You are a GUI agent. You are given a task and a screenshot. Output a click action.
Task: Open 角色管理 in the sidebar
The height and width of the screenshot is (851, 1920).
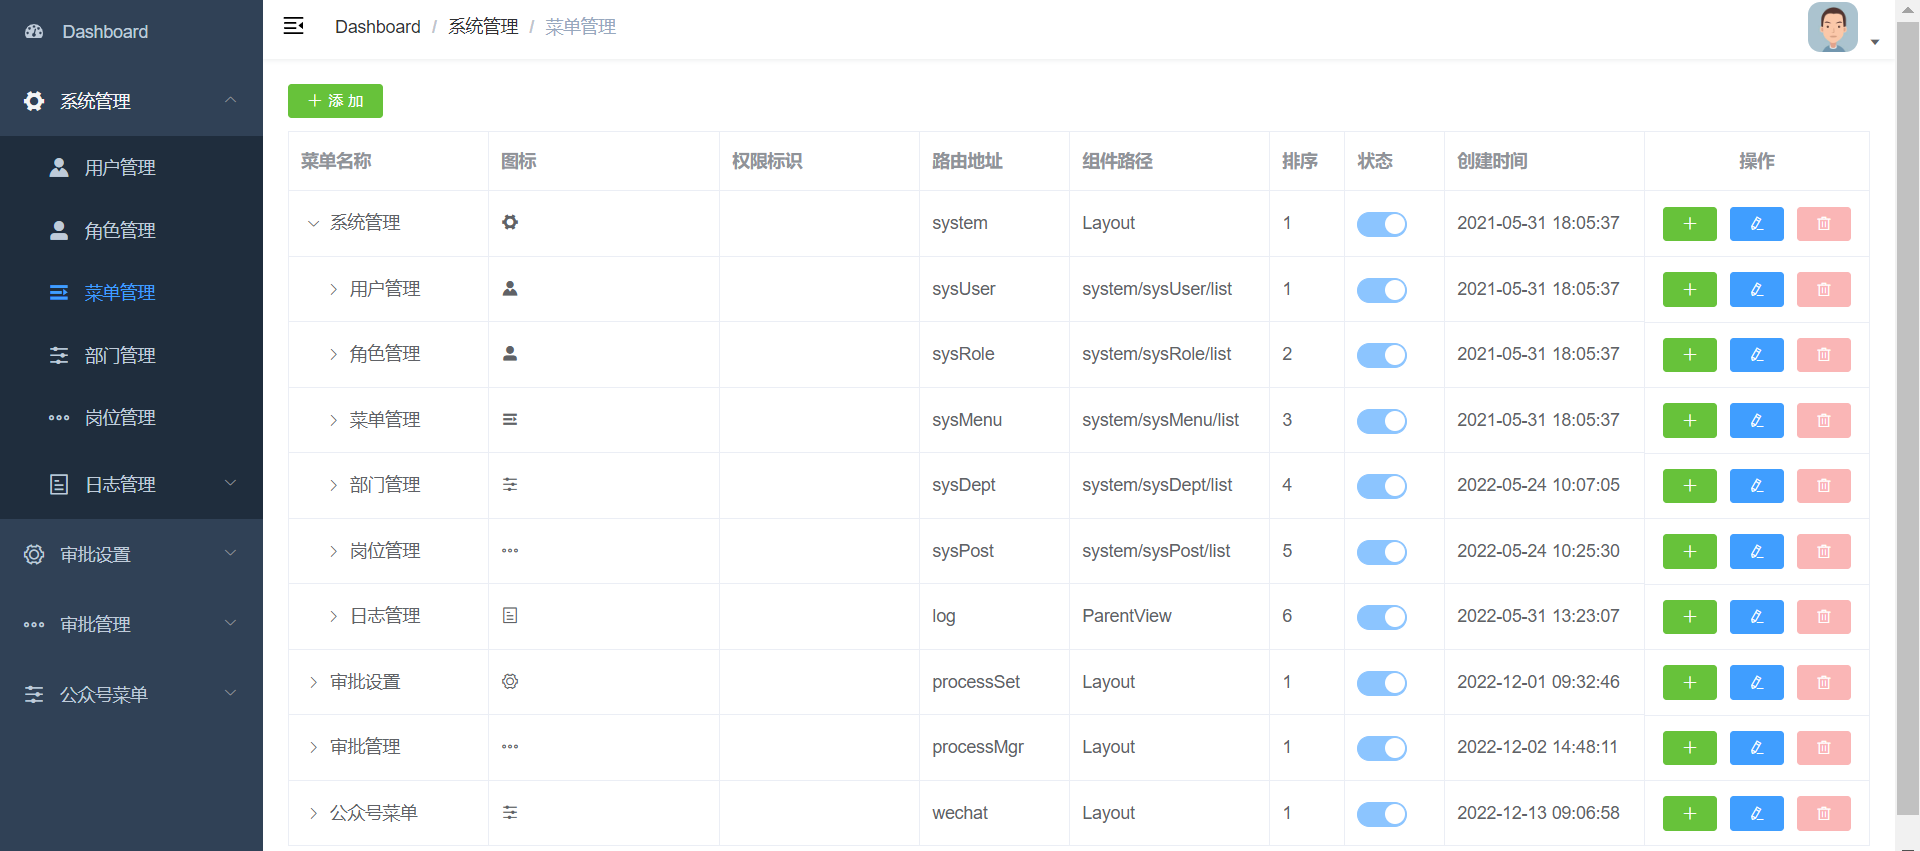click(131, 231)
